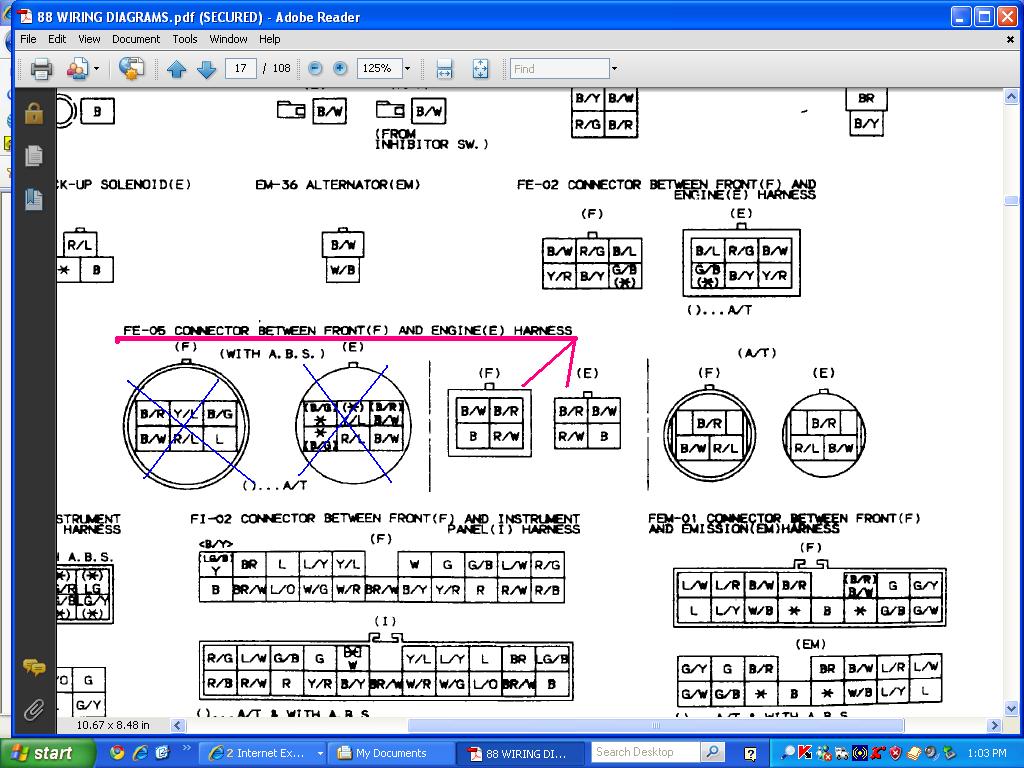Switch to My Documents taskbar window

tap(391, 753)
